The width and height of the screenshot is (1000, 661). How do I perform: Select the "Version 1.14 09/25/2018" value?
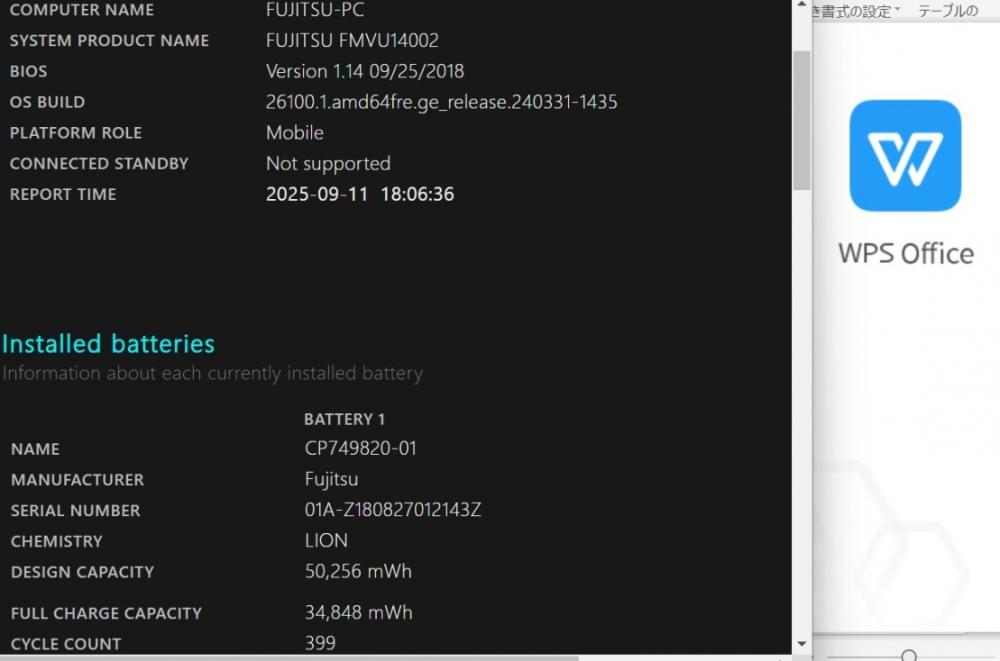click(x=365, y=71)
